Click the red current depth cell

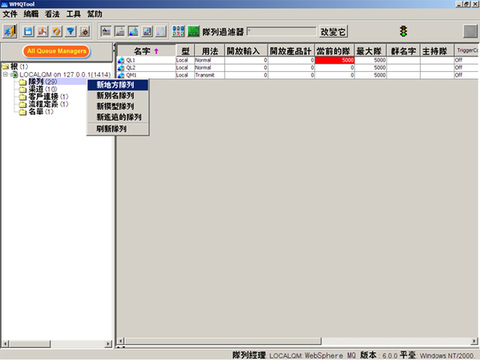335,60
